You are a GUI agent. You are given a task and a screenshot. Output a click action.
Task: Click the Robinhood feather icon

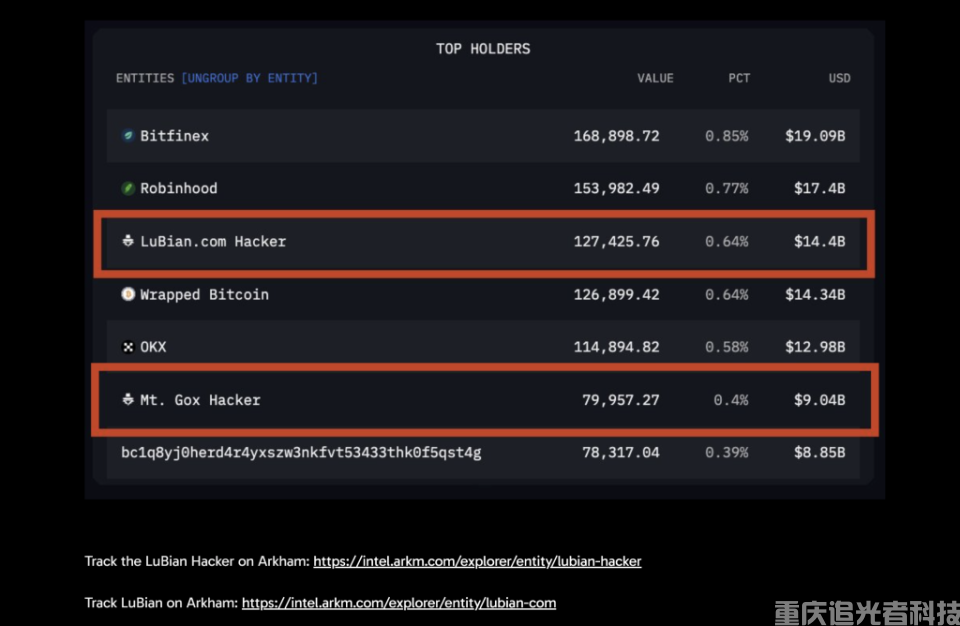click(x=128, y=188)
